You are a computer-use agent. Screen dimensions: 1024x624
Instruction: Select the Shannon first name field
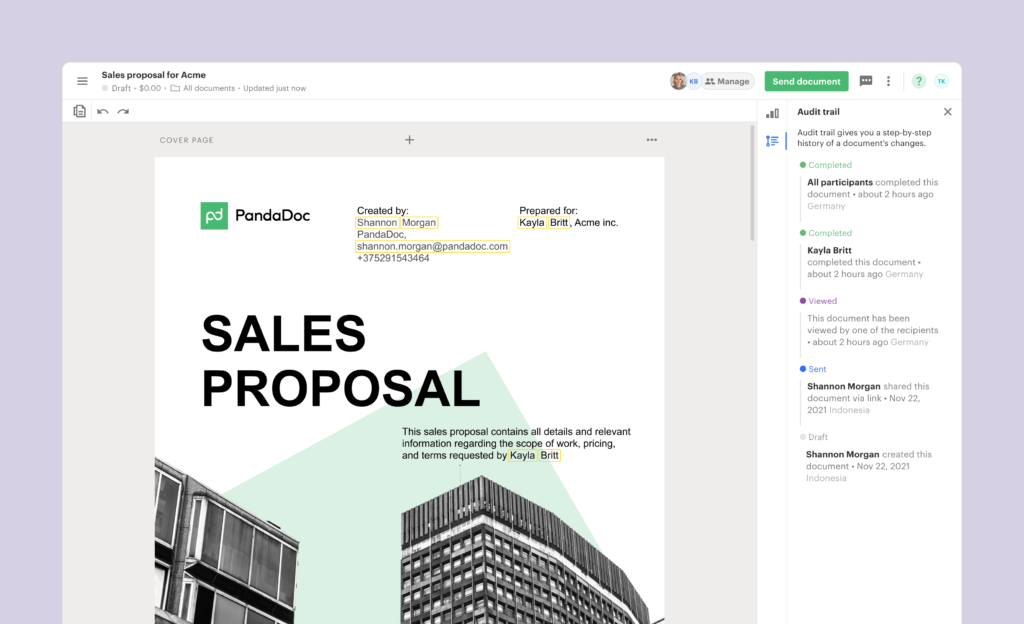click(x=376, y=223)
